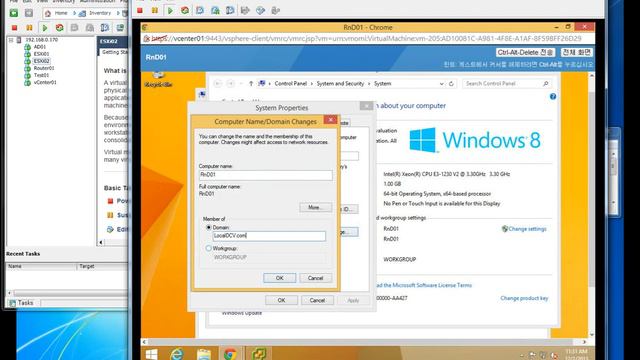The width and height of the screenshot is (640, 360).
Task: Click Reset icon in vSphere Client toolbar
Action: pyautogui.click(x=60, y=28)
